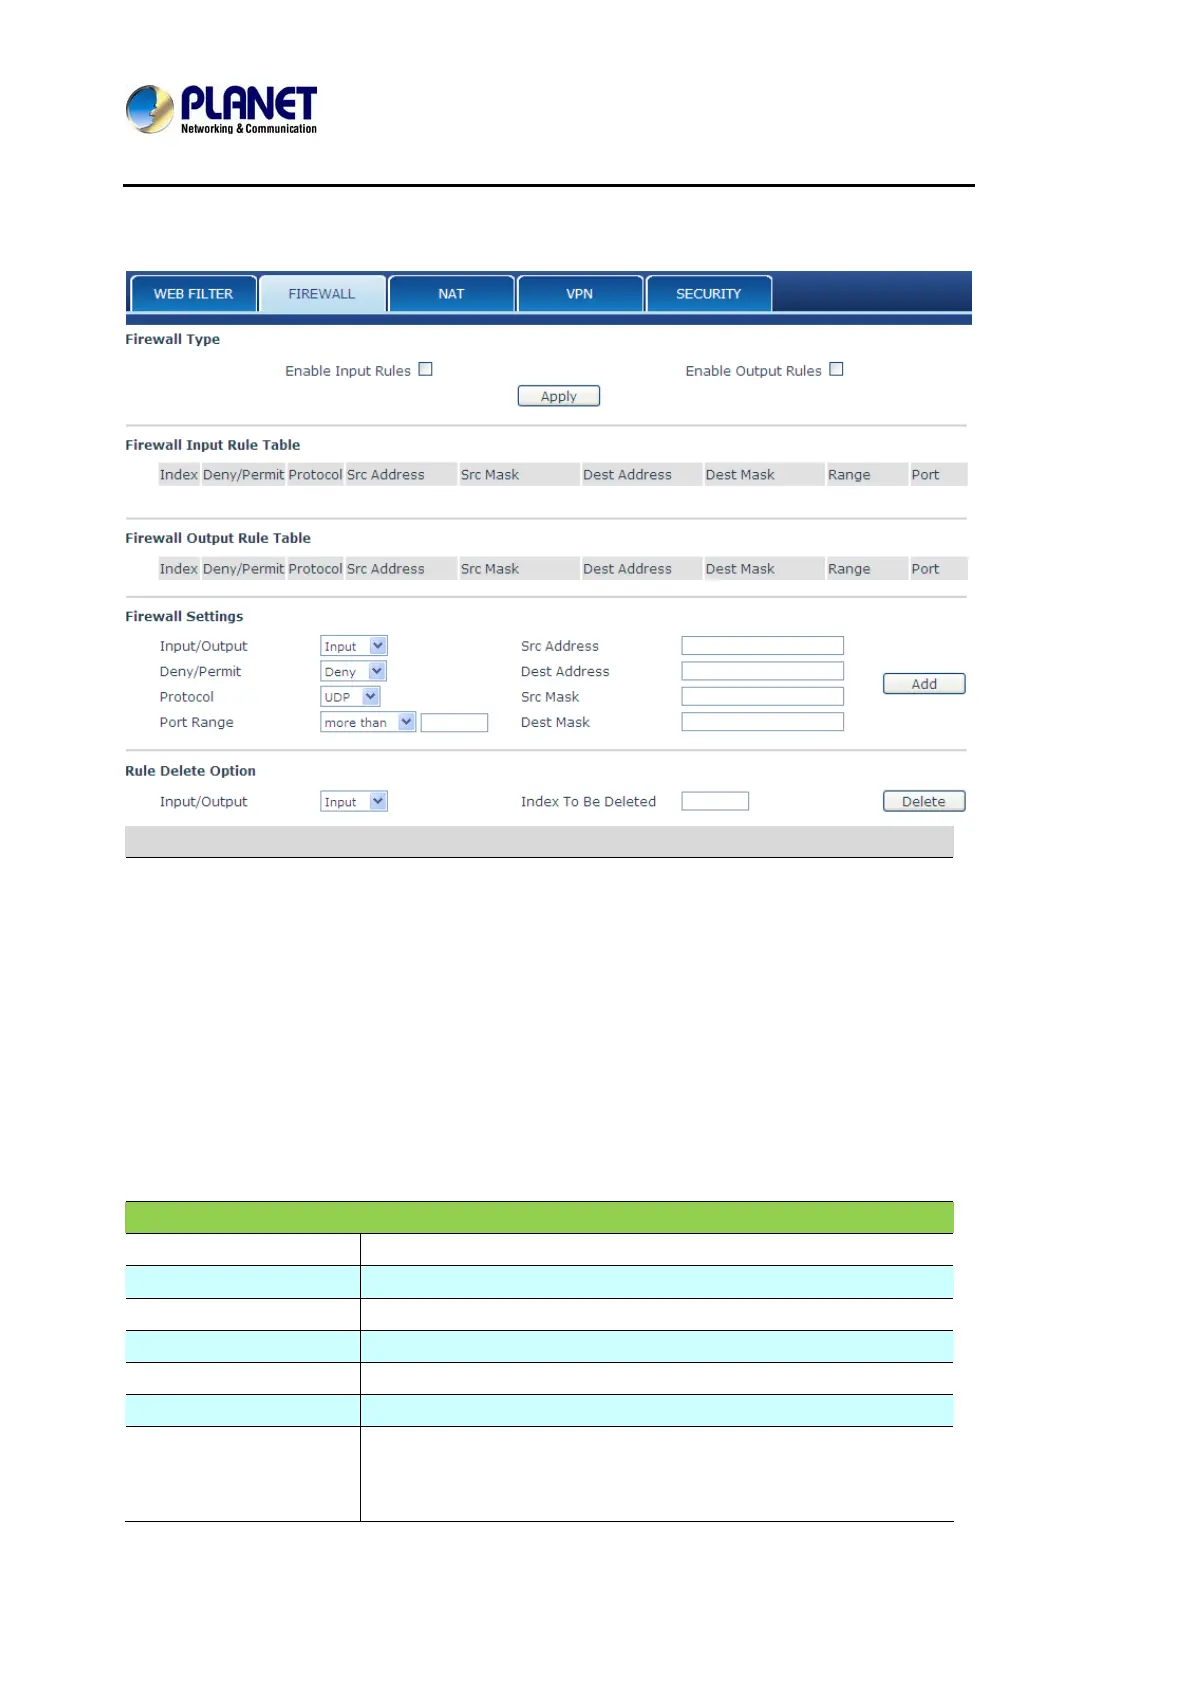Switch to the WEB FILTER tab
Viewport: 1190px width, 1684px height.
(x=193, y=294)
